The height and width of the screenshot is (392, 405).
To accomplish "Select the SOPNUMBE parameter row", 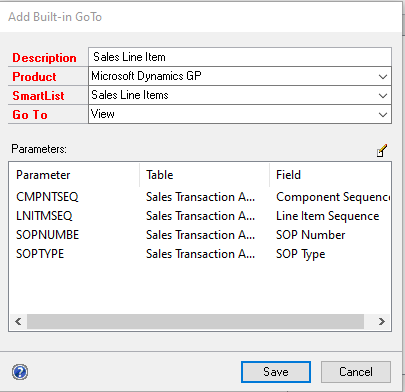I will tap(200, 235).
